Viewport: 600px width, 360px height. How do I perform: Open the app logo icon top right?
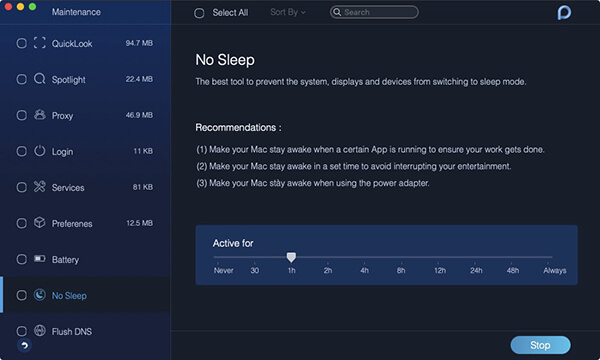pos(564,12)
